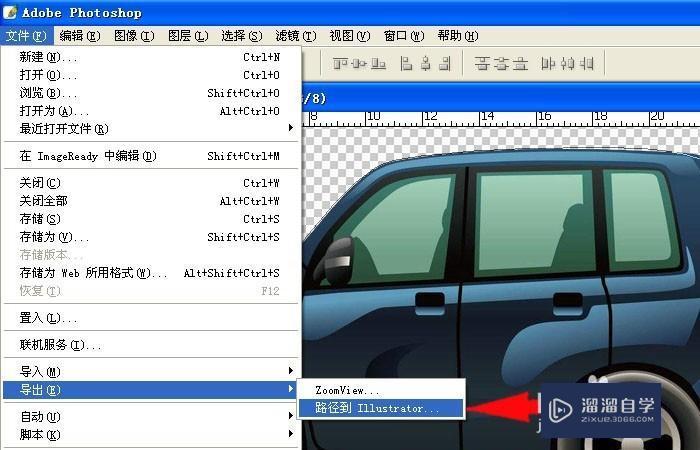
Task: Click the Align left edges icon
Action: [x=406, y=64]
